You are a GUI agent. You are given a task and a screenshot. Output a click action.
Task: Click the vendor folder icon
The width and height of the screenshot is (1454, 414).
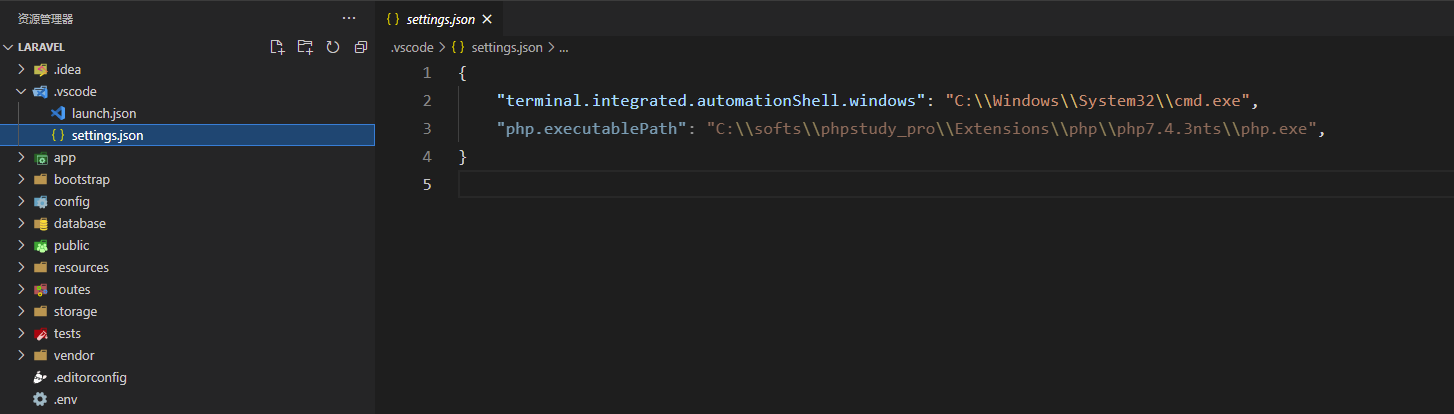pos(41,355)
